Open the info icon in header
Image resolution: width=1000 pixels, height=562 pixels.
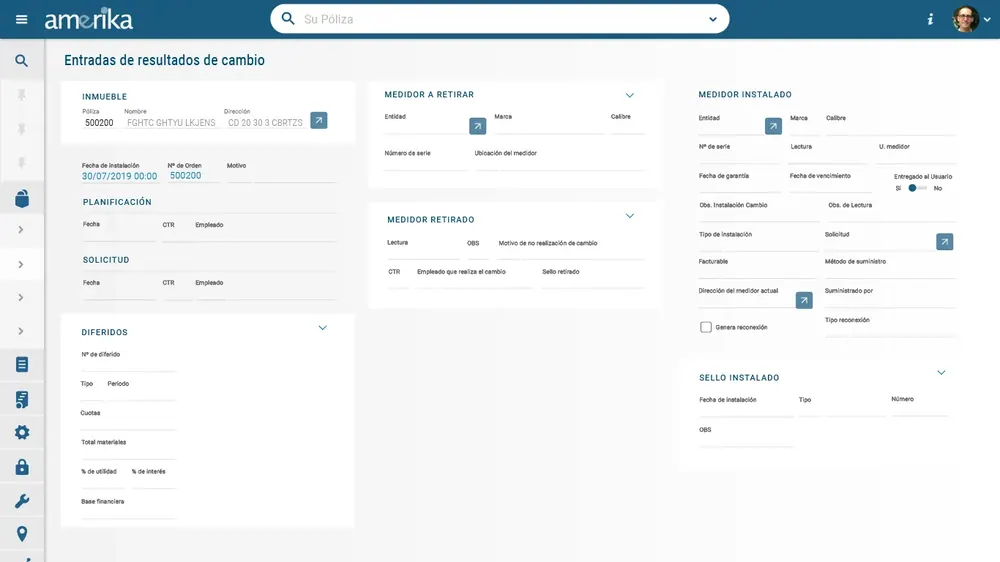pos(930,19)
